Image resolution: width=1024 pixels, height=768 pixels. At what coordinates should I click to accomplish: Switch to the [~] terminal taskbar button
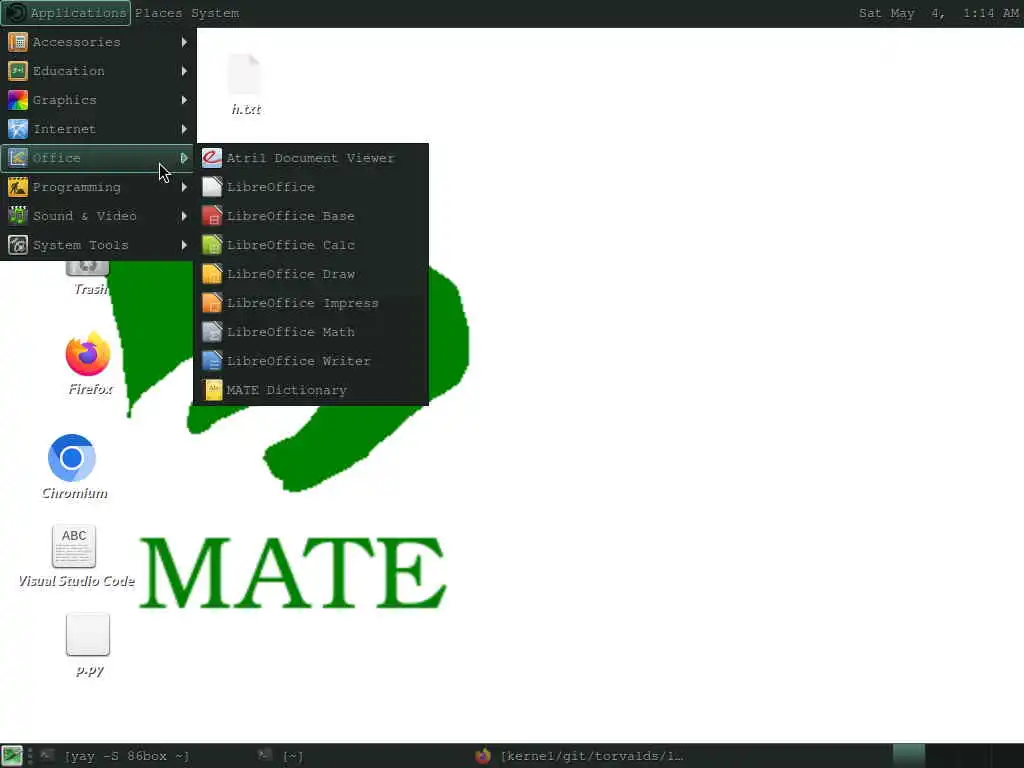click(x=362, y=756)
